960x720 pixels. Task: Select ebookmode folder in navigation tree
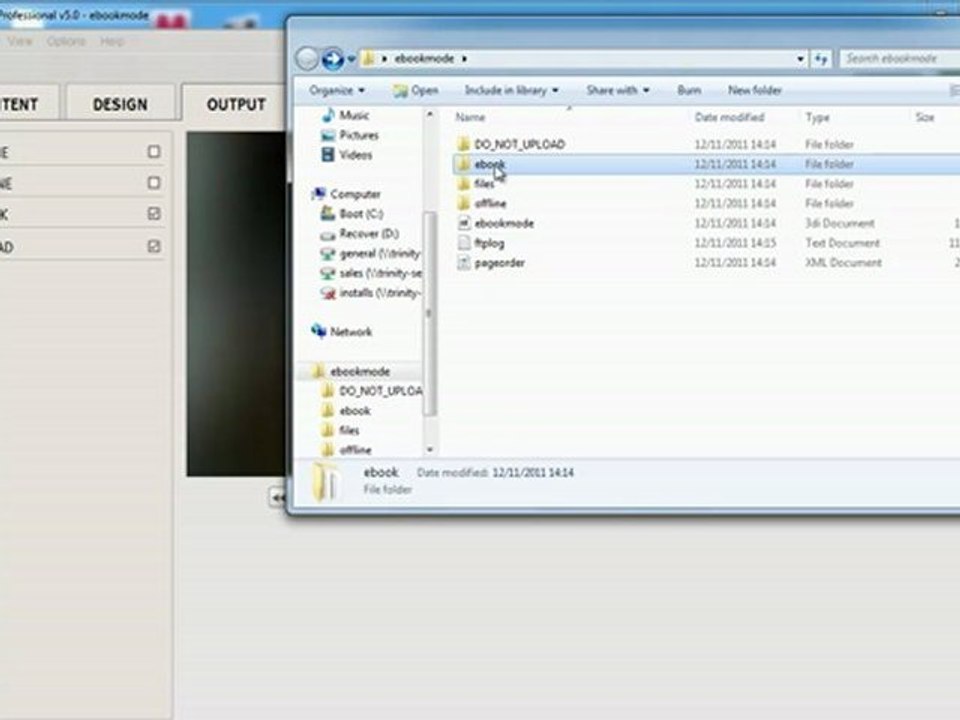click(359, 372)
